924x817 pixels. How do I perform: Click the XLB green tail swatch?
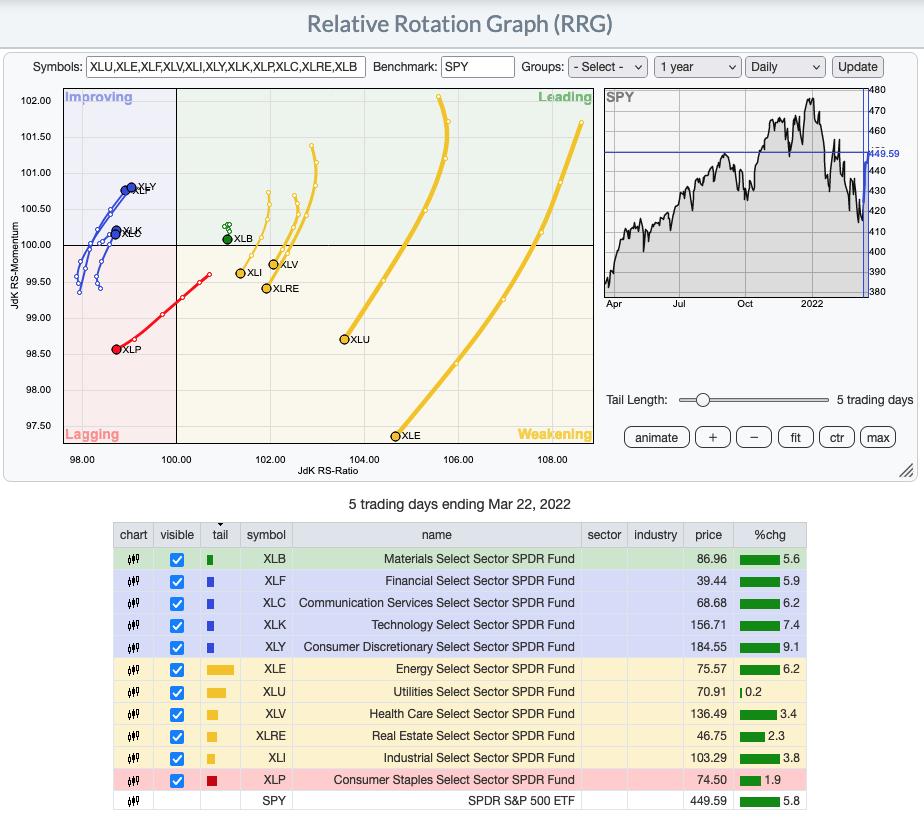tap(210, 559)
